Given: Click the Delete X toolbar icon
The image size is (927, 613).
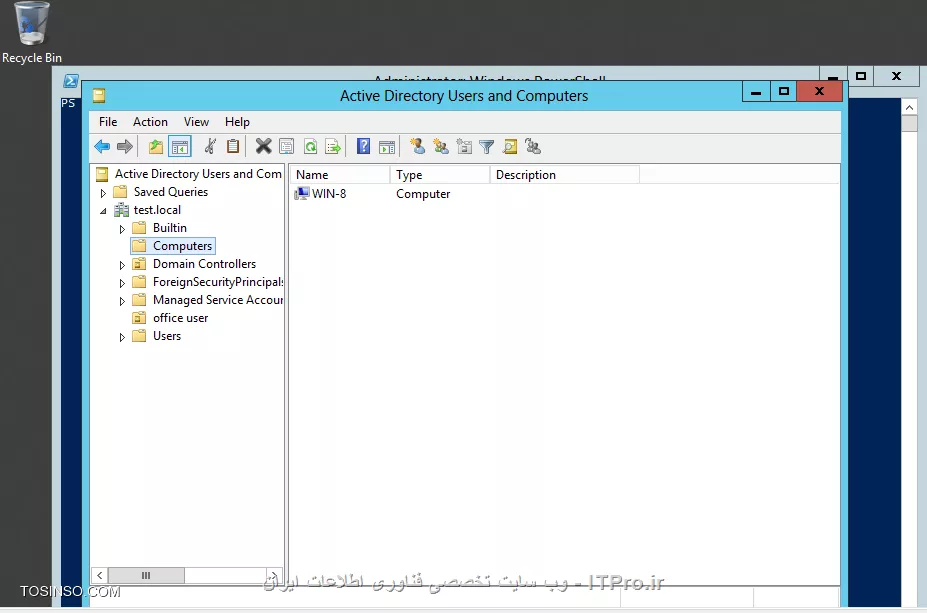Looking at the screenshot, I should pyautogui.click(x=263, y=146).
